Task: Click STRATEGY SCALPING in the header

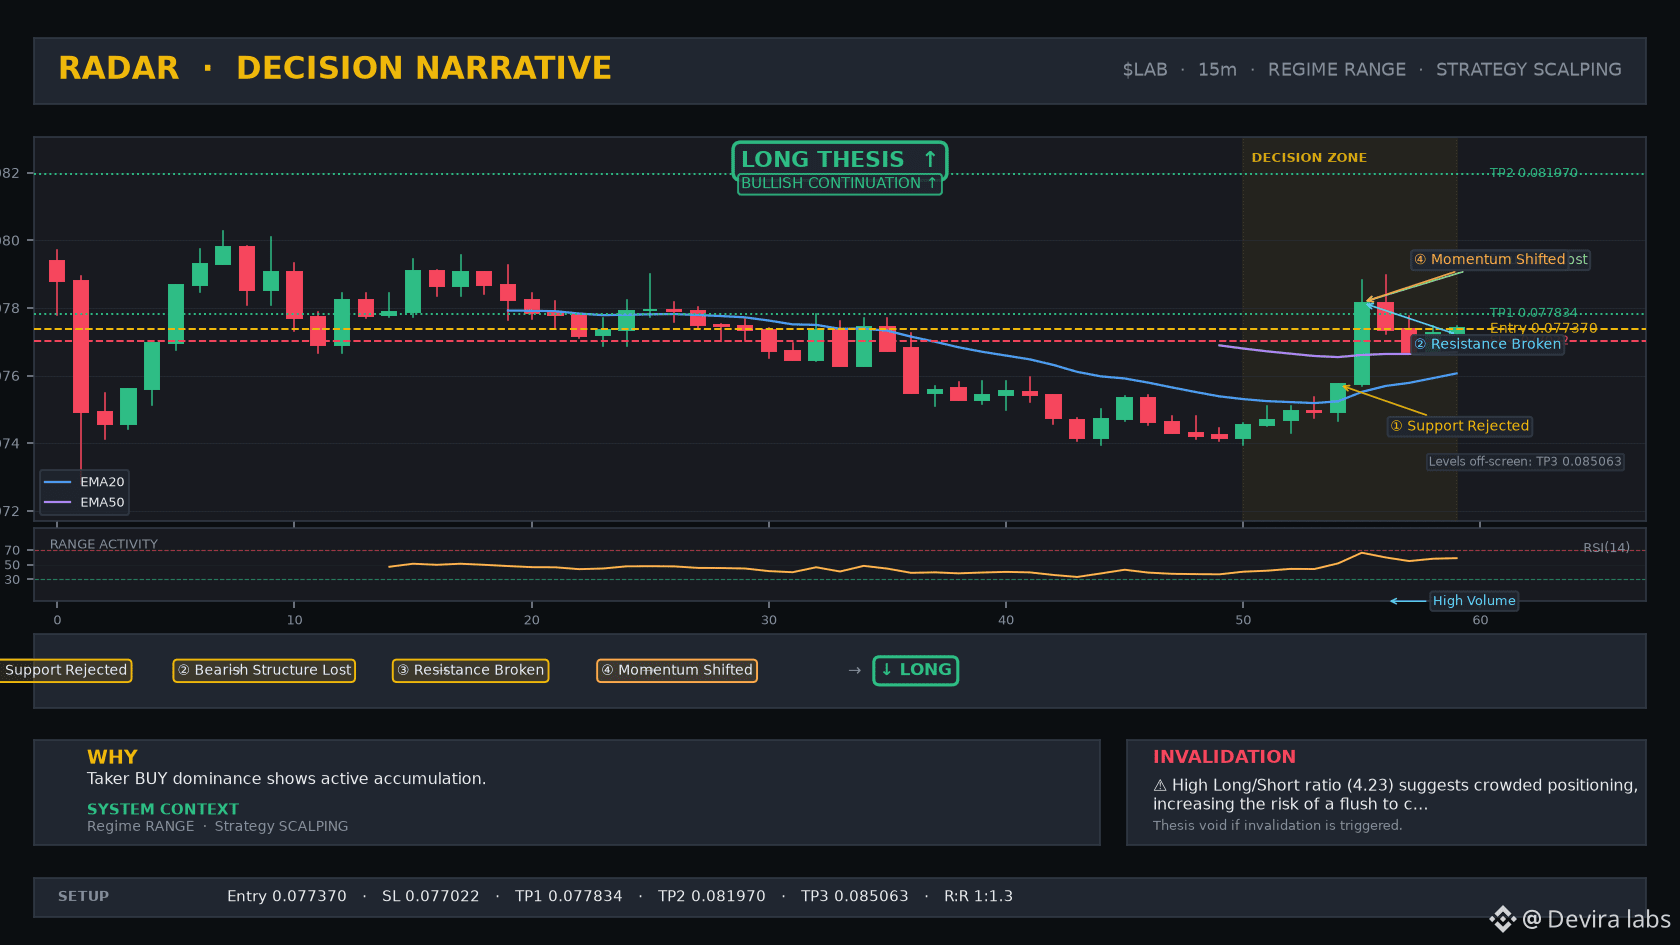Action: point(1529,70)
